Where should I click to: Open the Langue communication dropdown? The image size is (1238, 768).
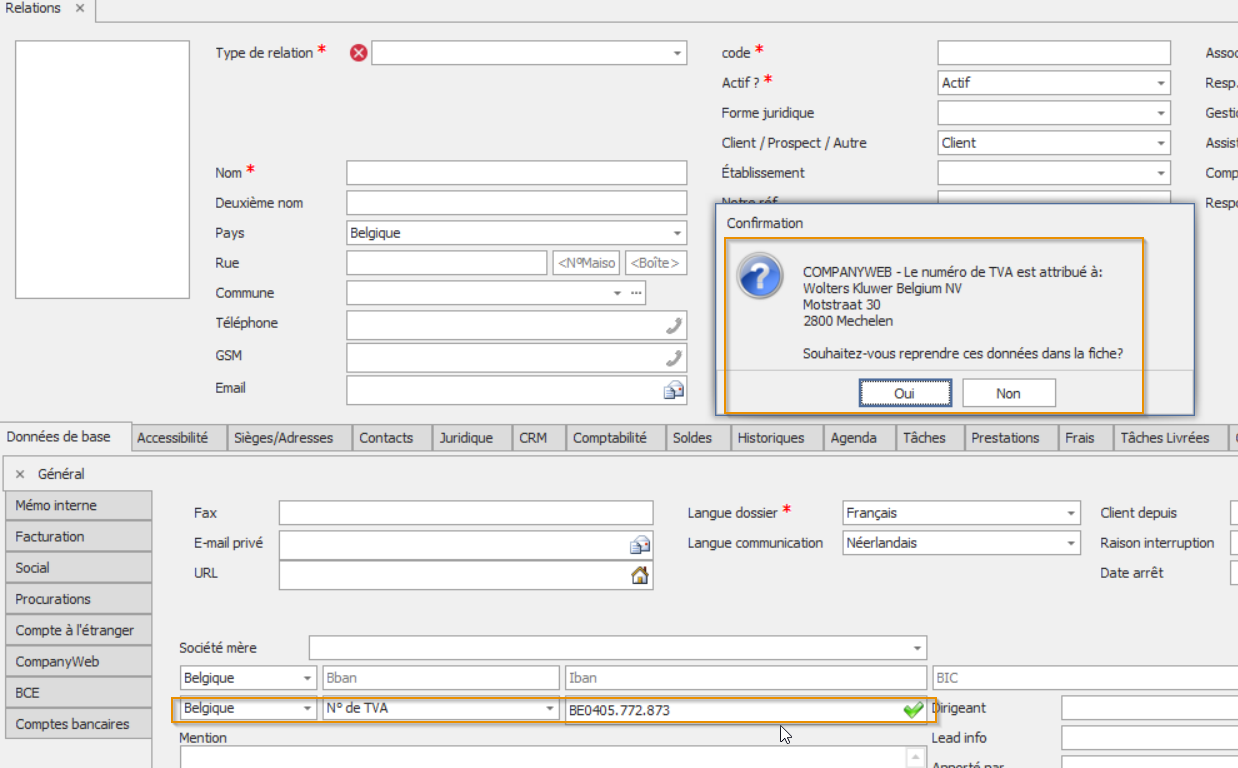point(1071,544)
